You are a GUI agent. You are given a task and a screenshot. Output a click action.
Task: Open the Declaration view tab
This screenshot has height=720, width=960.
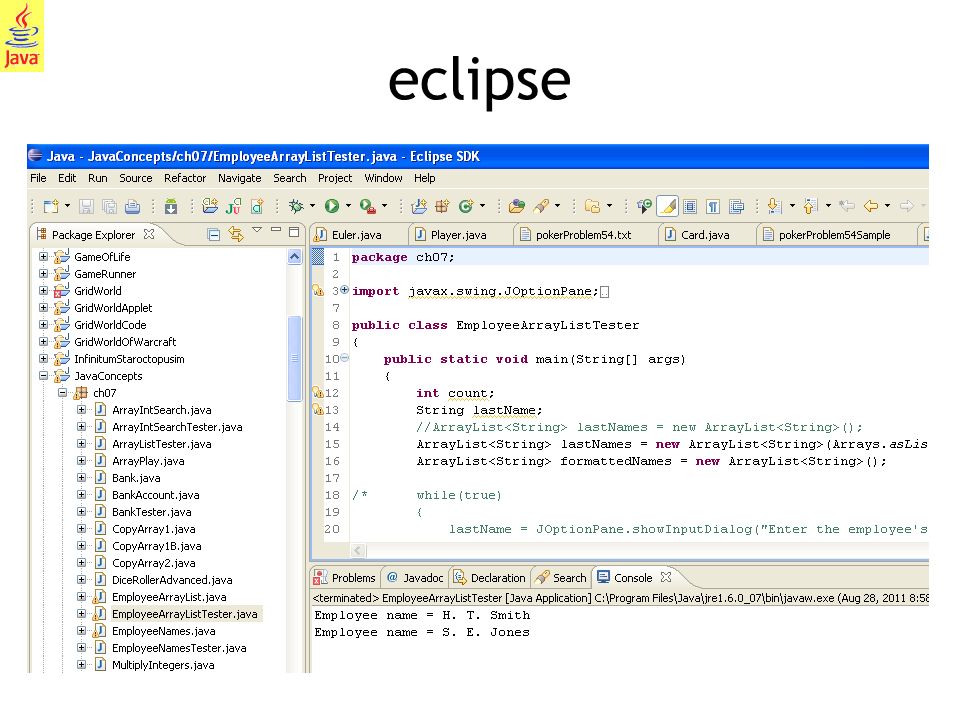click(490, 577)
